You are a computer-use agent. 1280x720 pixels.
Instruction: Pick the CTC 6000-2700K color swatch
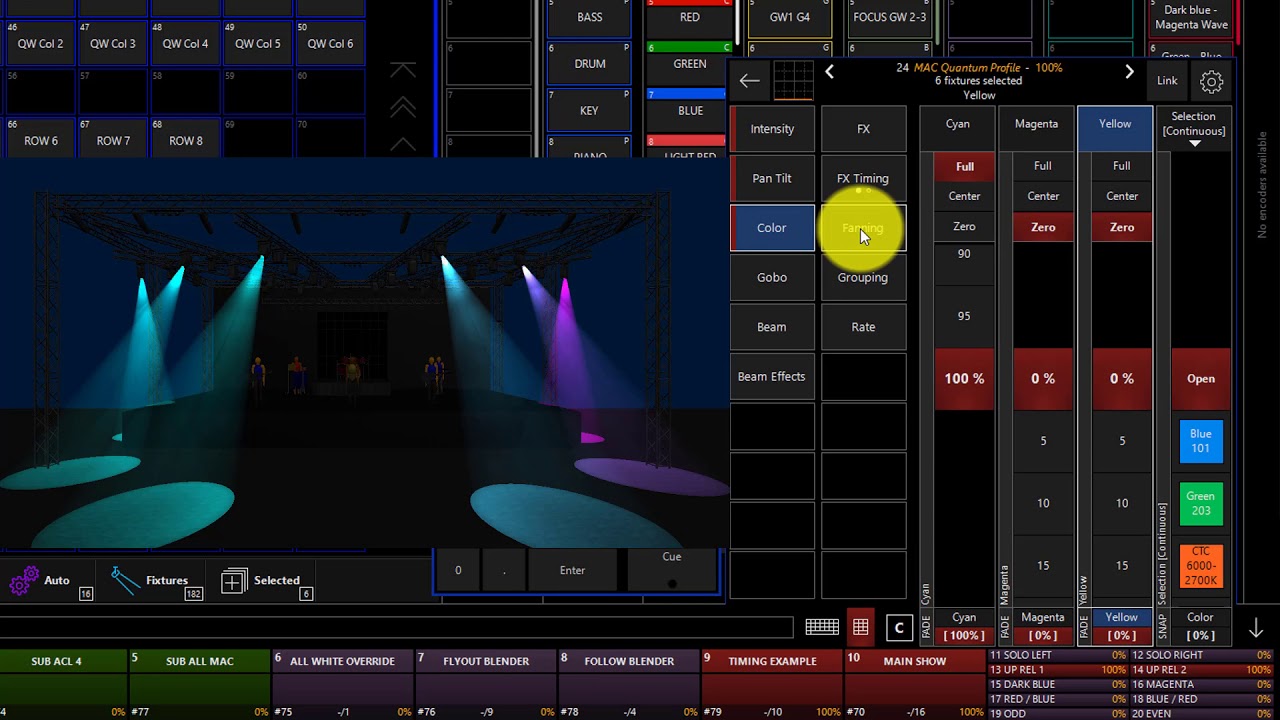(1201, 565)
